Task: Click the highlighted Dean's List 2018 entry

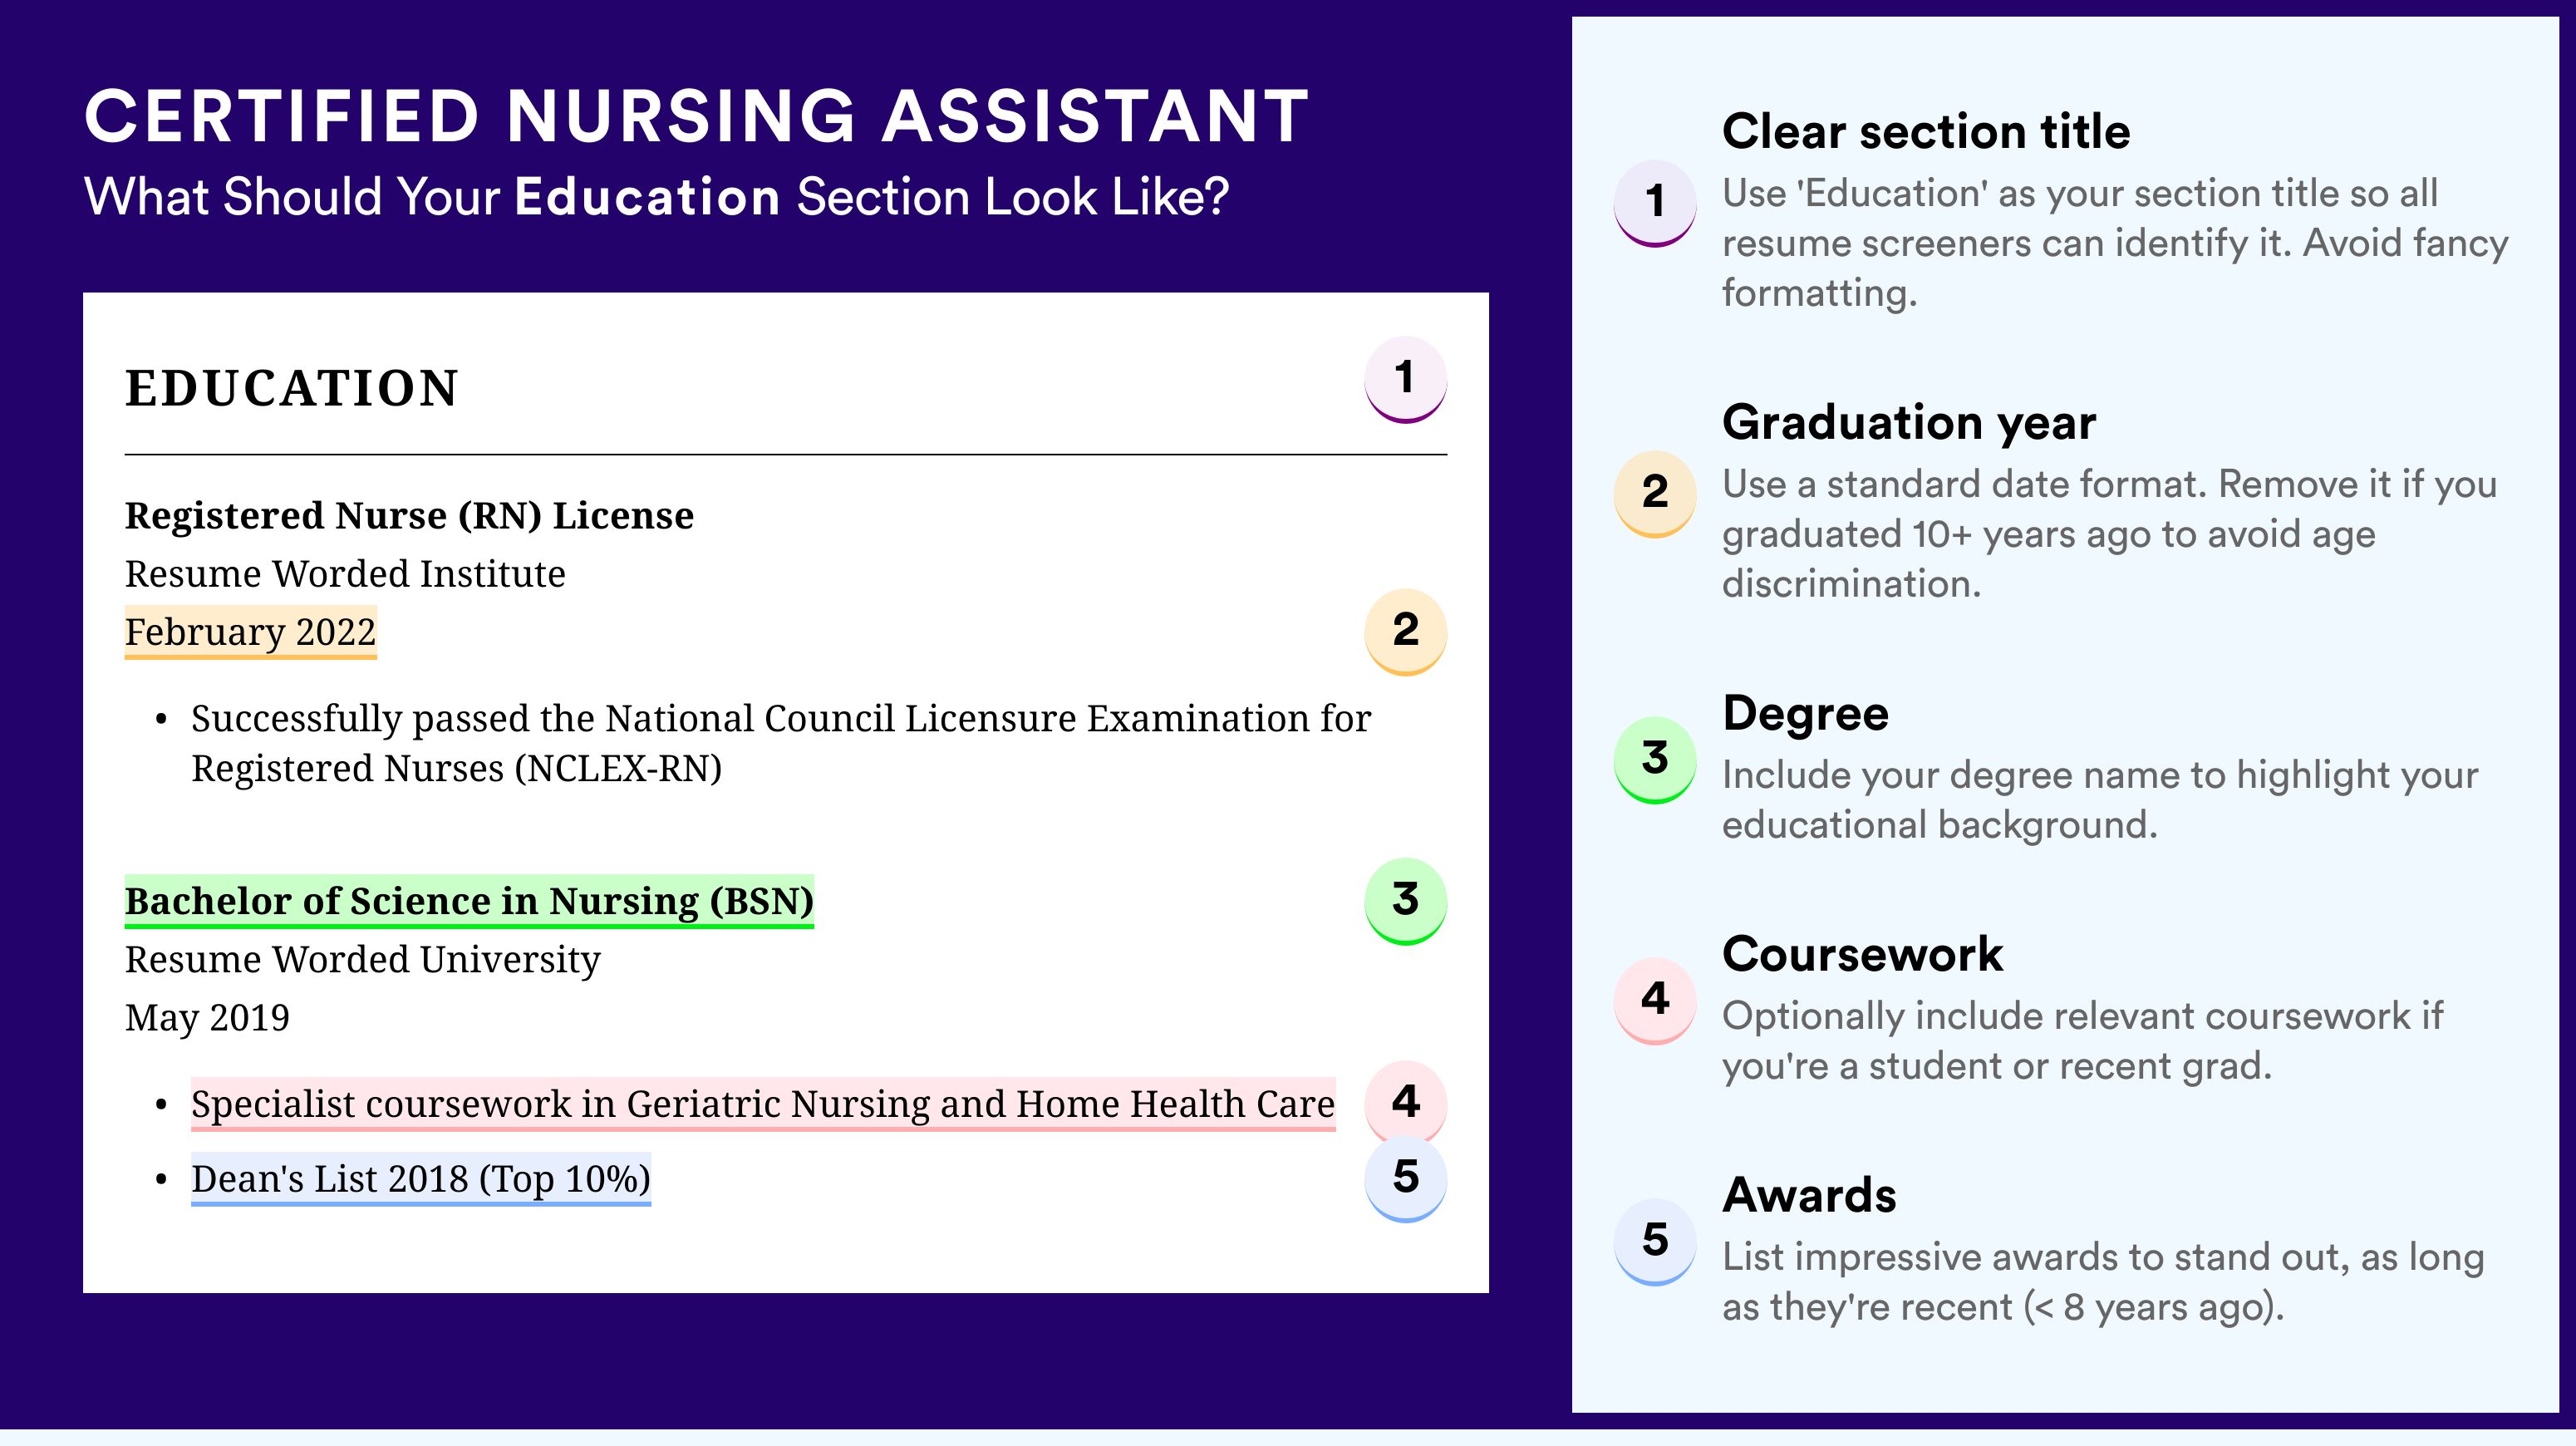Action: 421,1179
